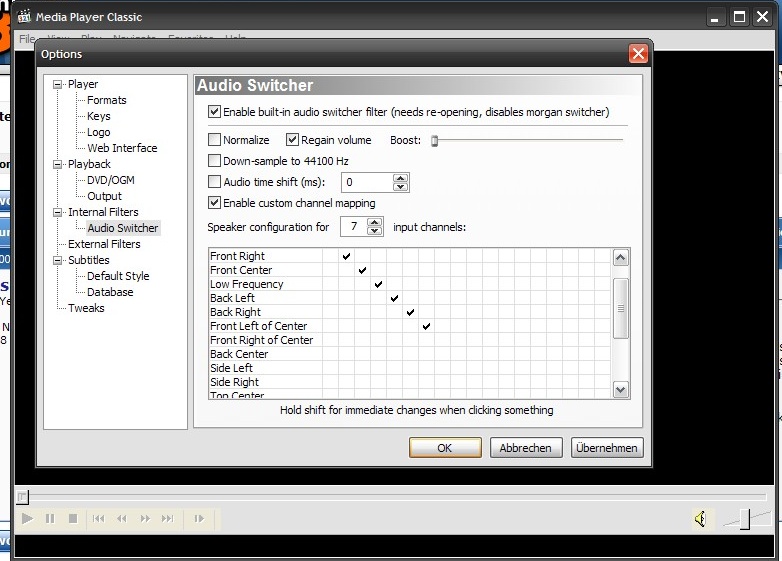Increase input channels count
Viewport: 782px width, 561px height.
[375, 222]
